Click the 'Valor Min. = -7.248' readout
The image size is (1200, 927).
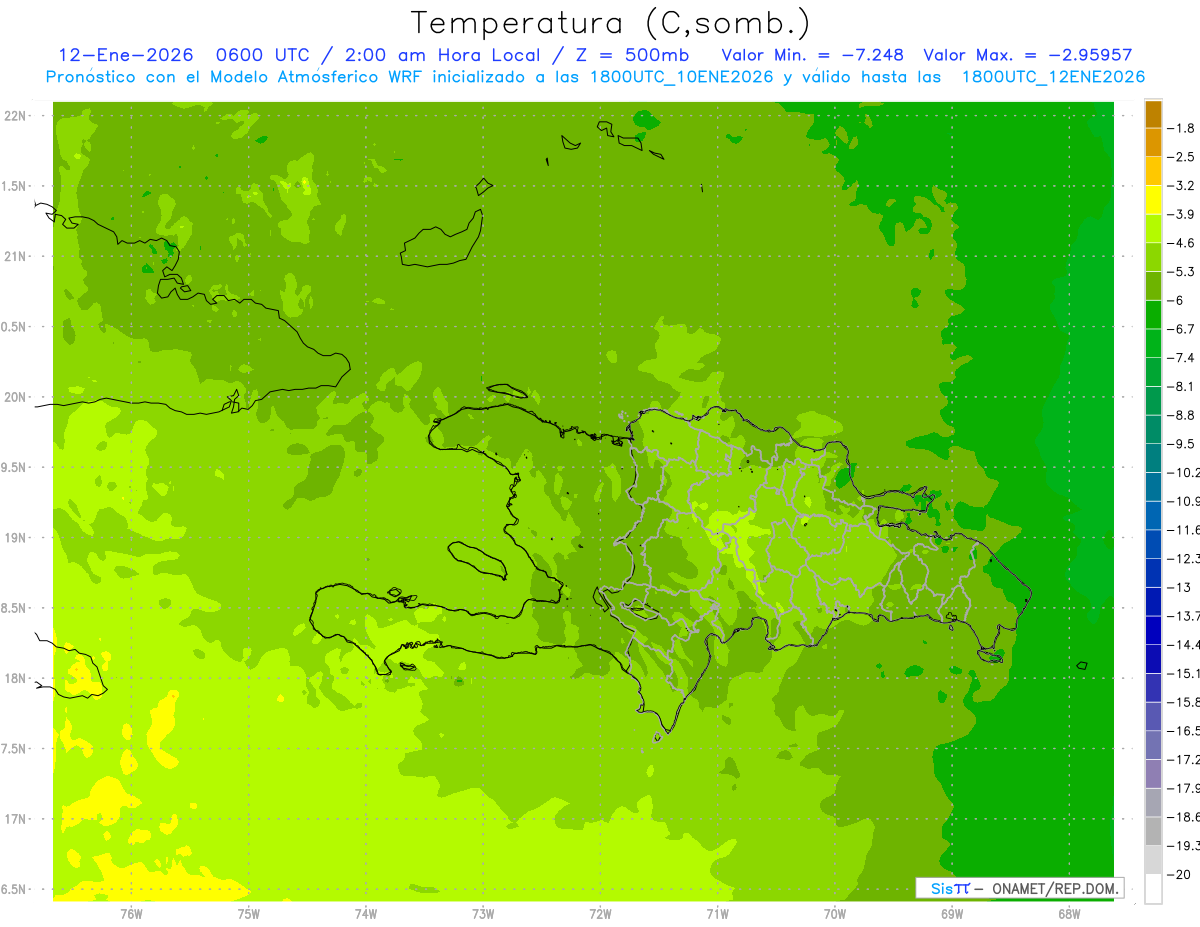point(814,55)
